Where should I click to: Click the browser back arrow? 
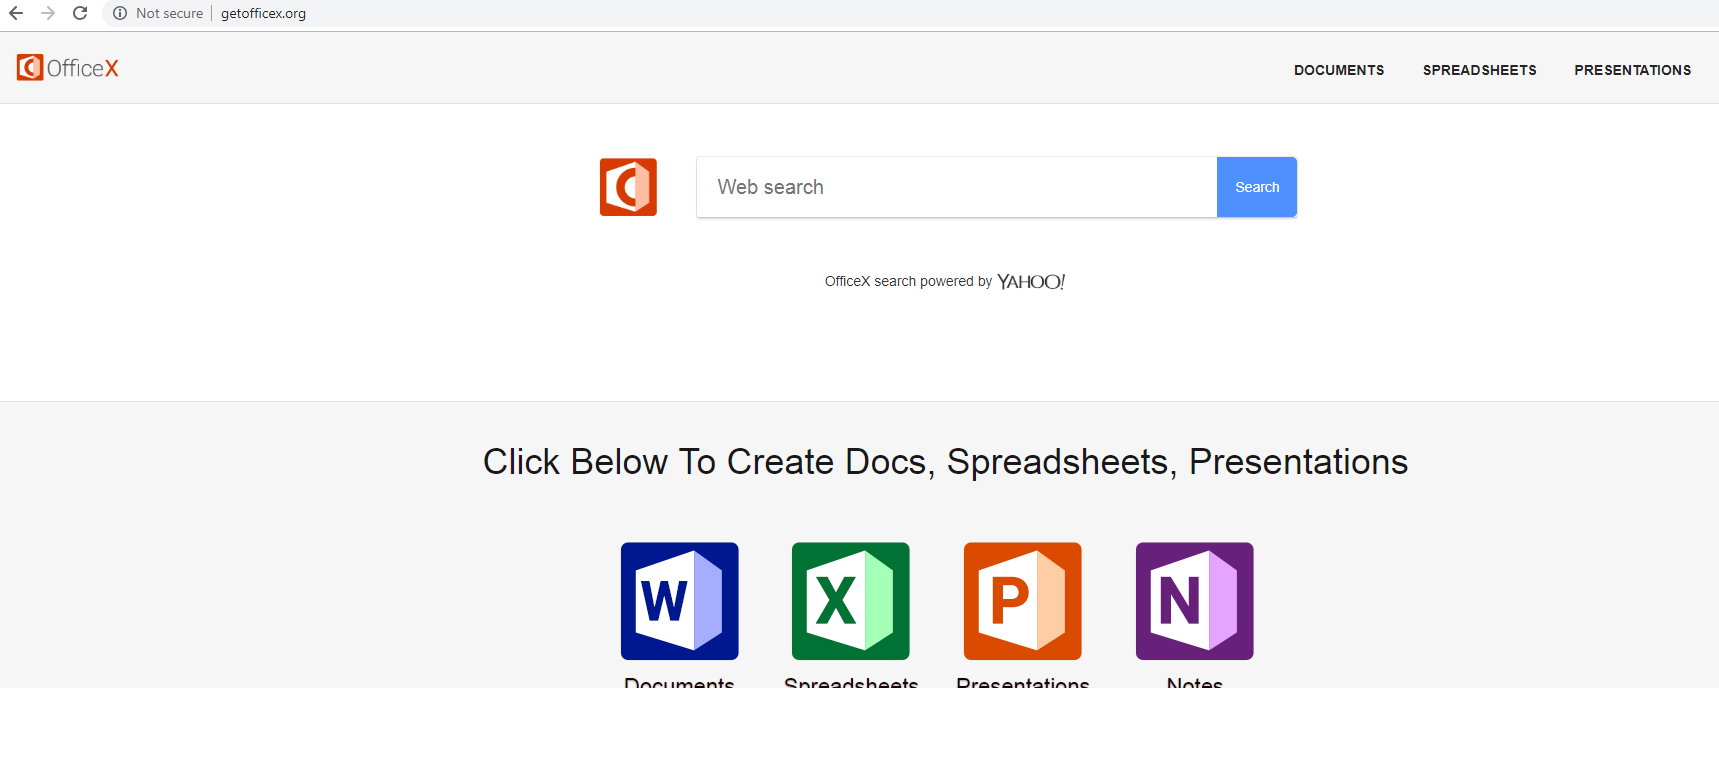[16, 13]
